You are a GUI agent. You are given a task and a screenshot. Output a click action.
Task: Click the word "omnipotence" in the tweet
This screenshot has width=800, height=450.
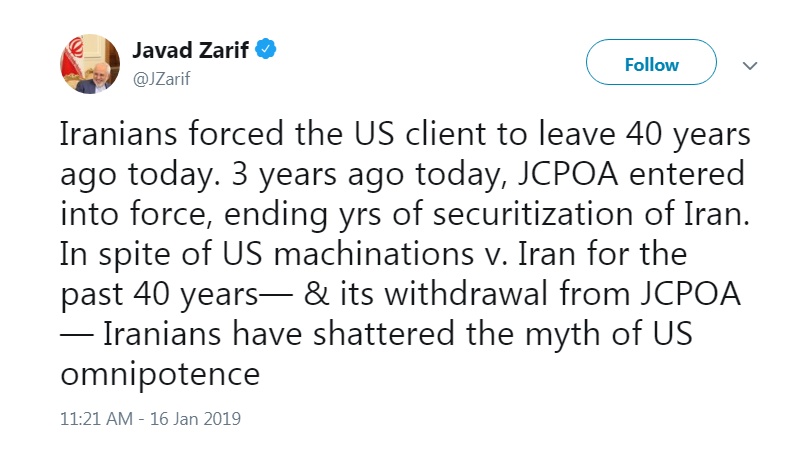point(161,374)
